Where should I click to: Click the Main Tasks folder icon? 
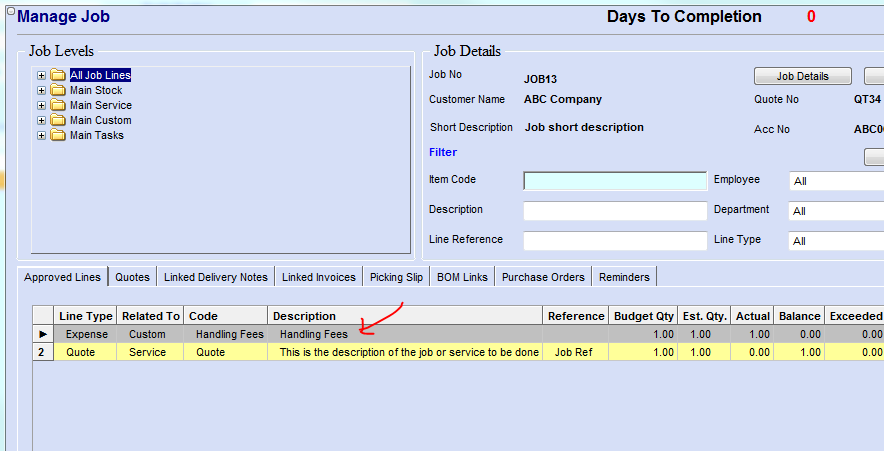(x=58, y=135)
